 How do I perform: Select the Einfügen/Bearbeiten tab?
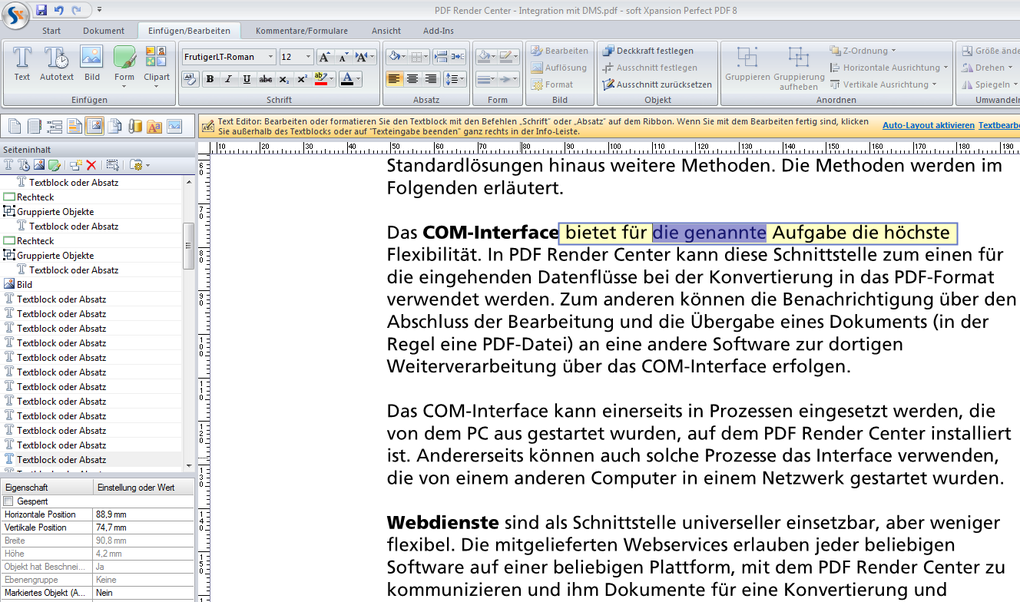[x=189, y=31]
